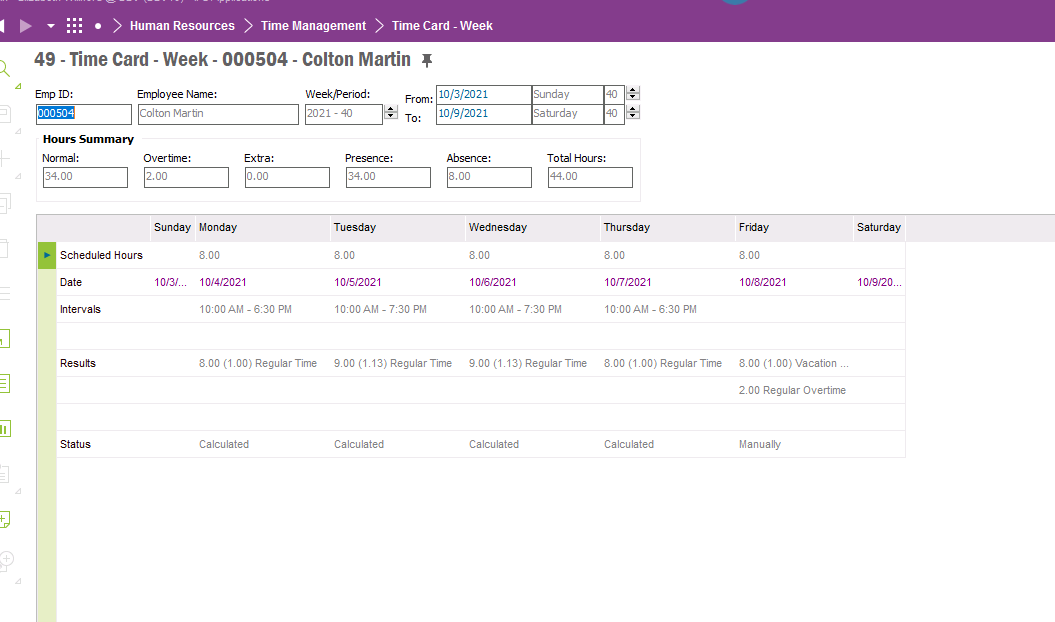Click Thursday interval 10:00 AM - 6:30 PM
This screenshot has width=1055, height=622.
click(x=651, y=310)
